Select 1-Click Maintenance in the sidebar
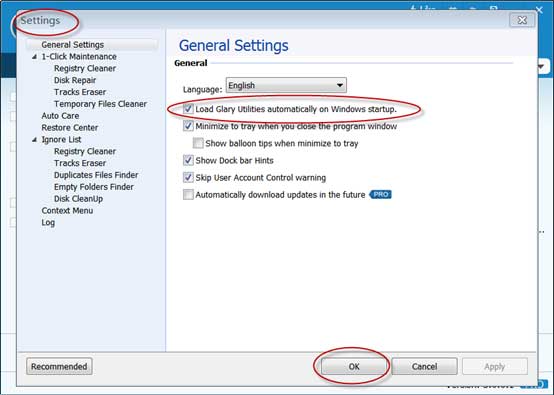The image size is (554, 395). tap(79, 57)
